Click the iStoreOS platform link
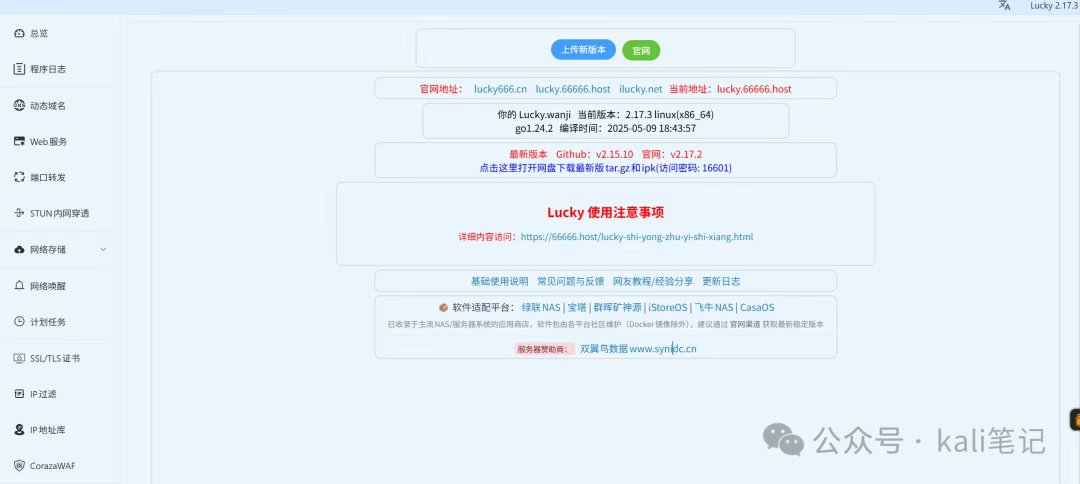 pyautogui.click(x=668, y=307)
